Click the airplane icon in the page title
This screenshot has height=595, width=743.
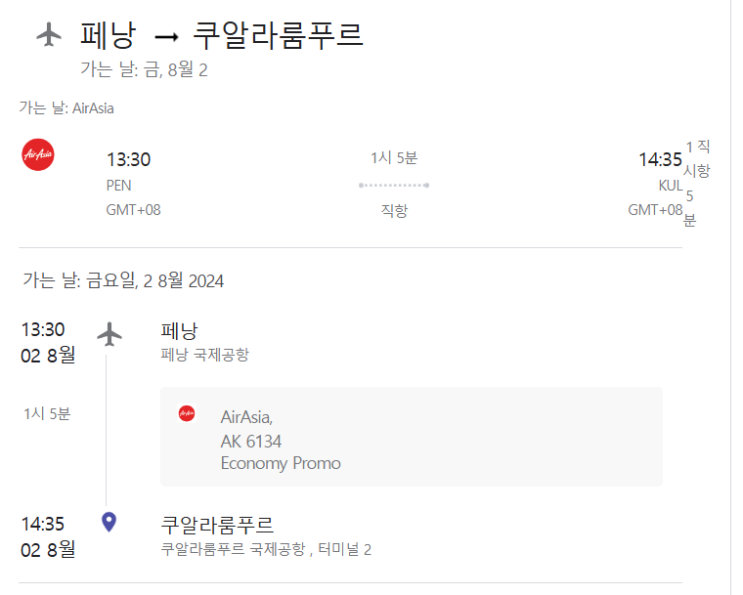[x=49, y=35]
